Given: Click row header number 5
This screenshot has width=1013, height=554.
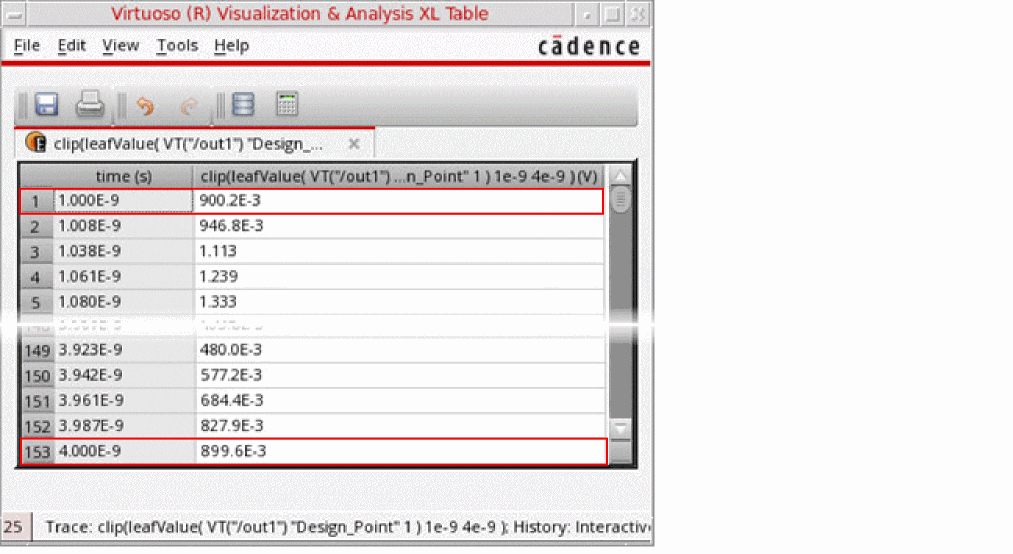Looking at the screenshot, I should click(37, 302).
